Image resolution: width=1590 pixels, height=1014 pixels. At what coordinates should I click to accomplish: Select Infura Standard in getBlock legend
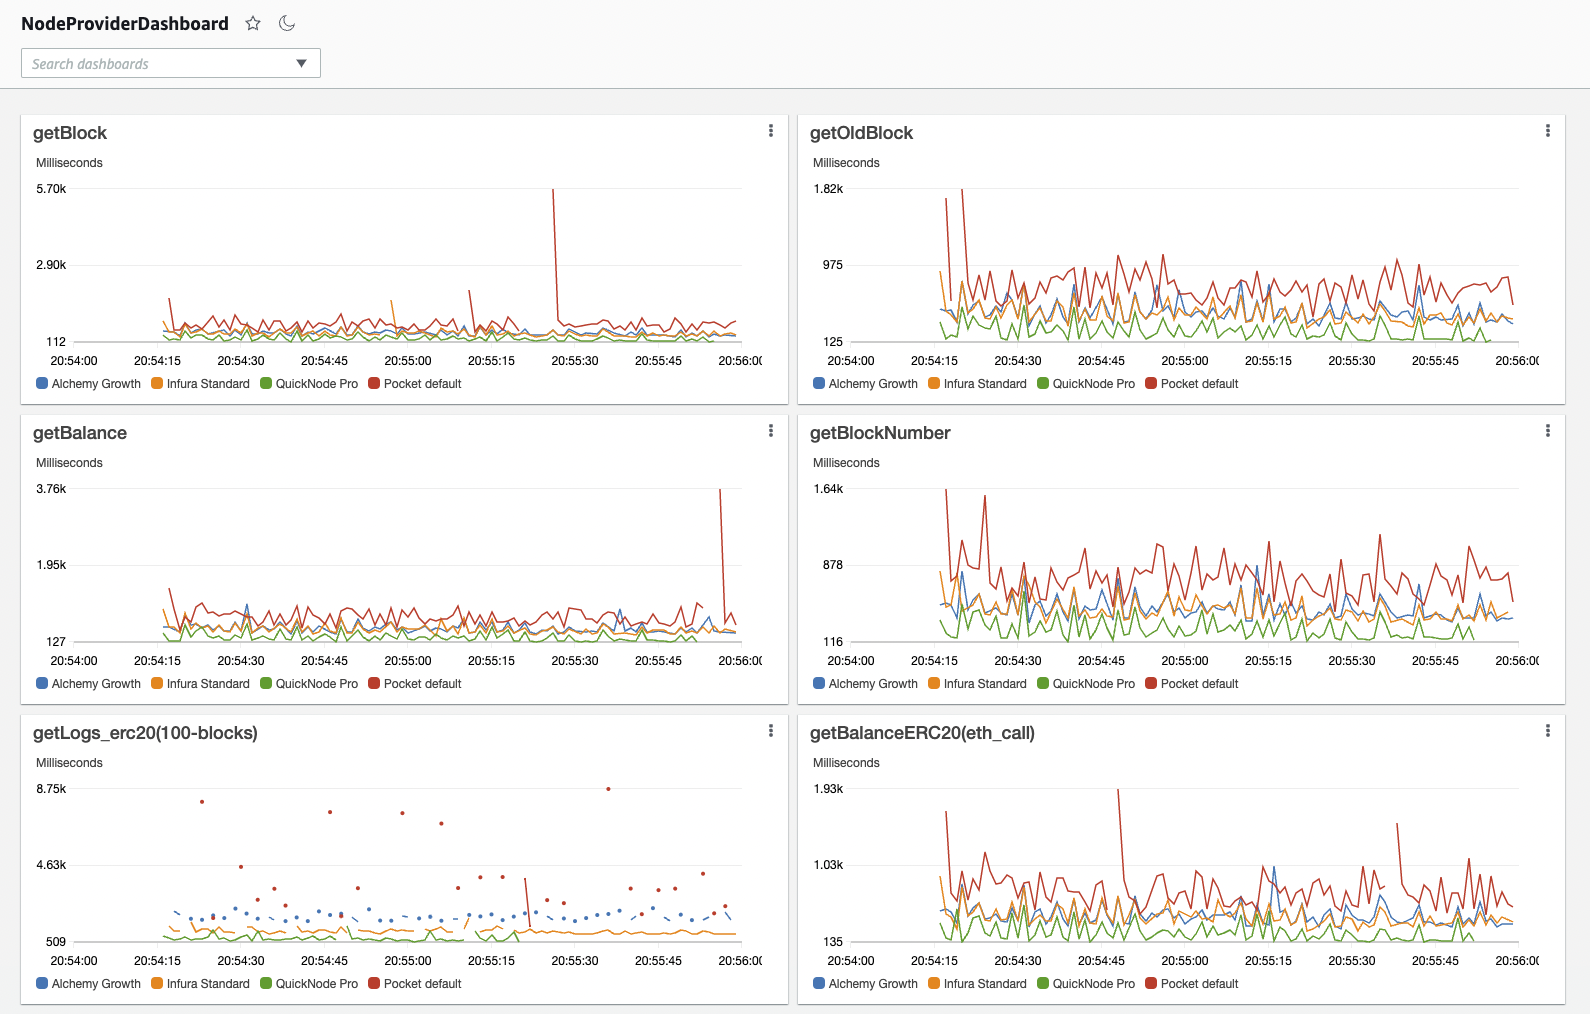coord(200,384)
